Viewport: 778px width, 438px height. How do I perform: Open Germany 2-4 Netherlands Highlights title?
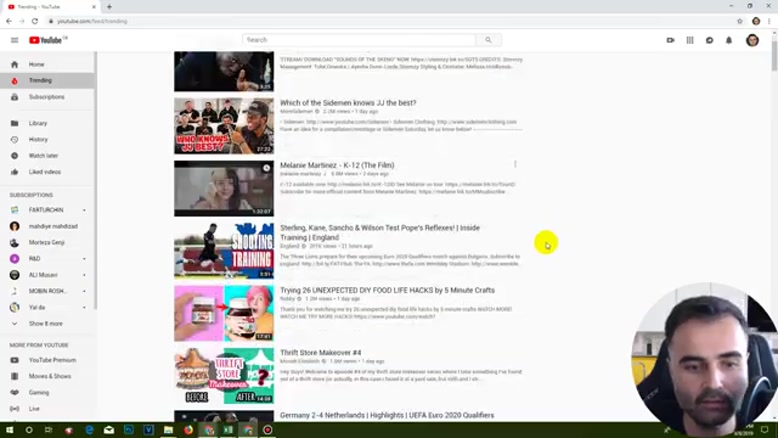click(387, 415)
